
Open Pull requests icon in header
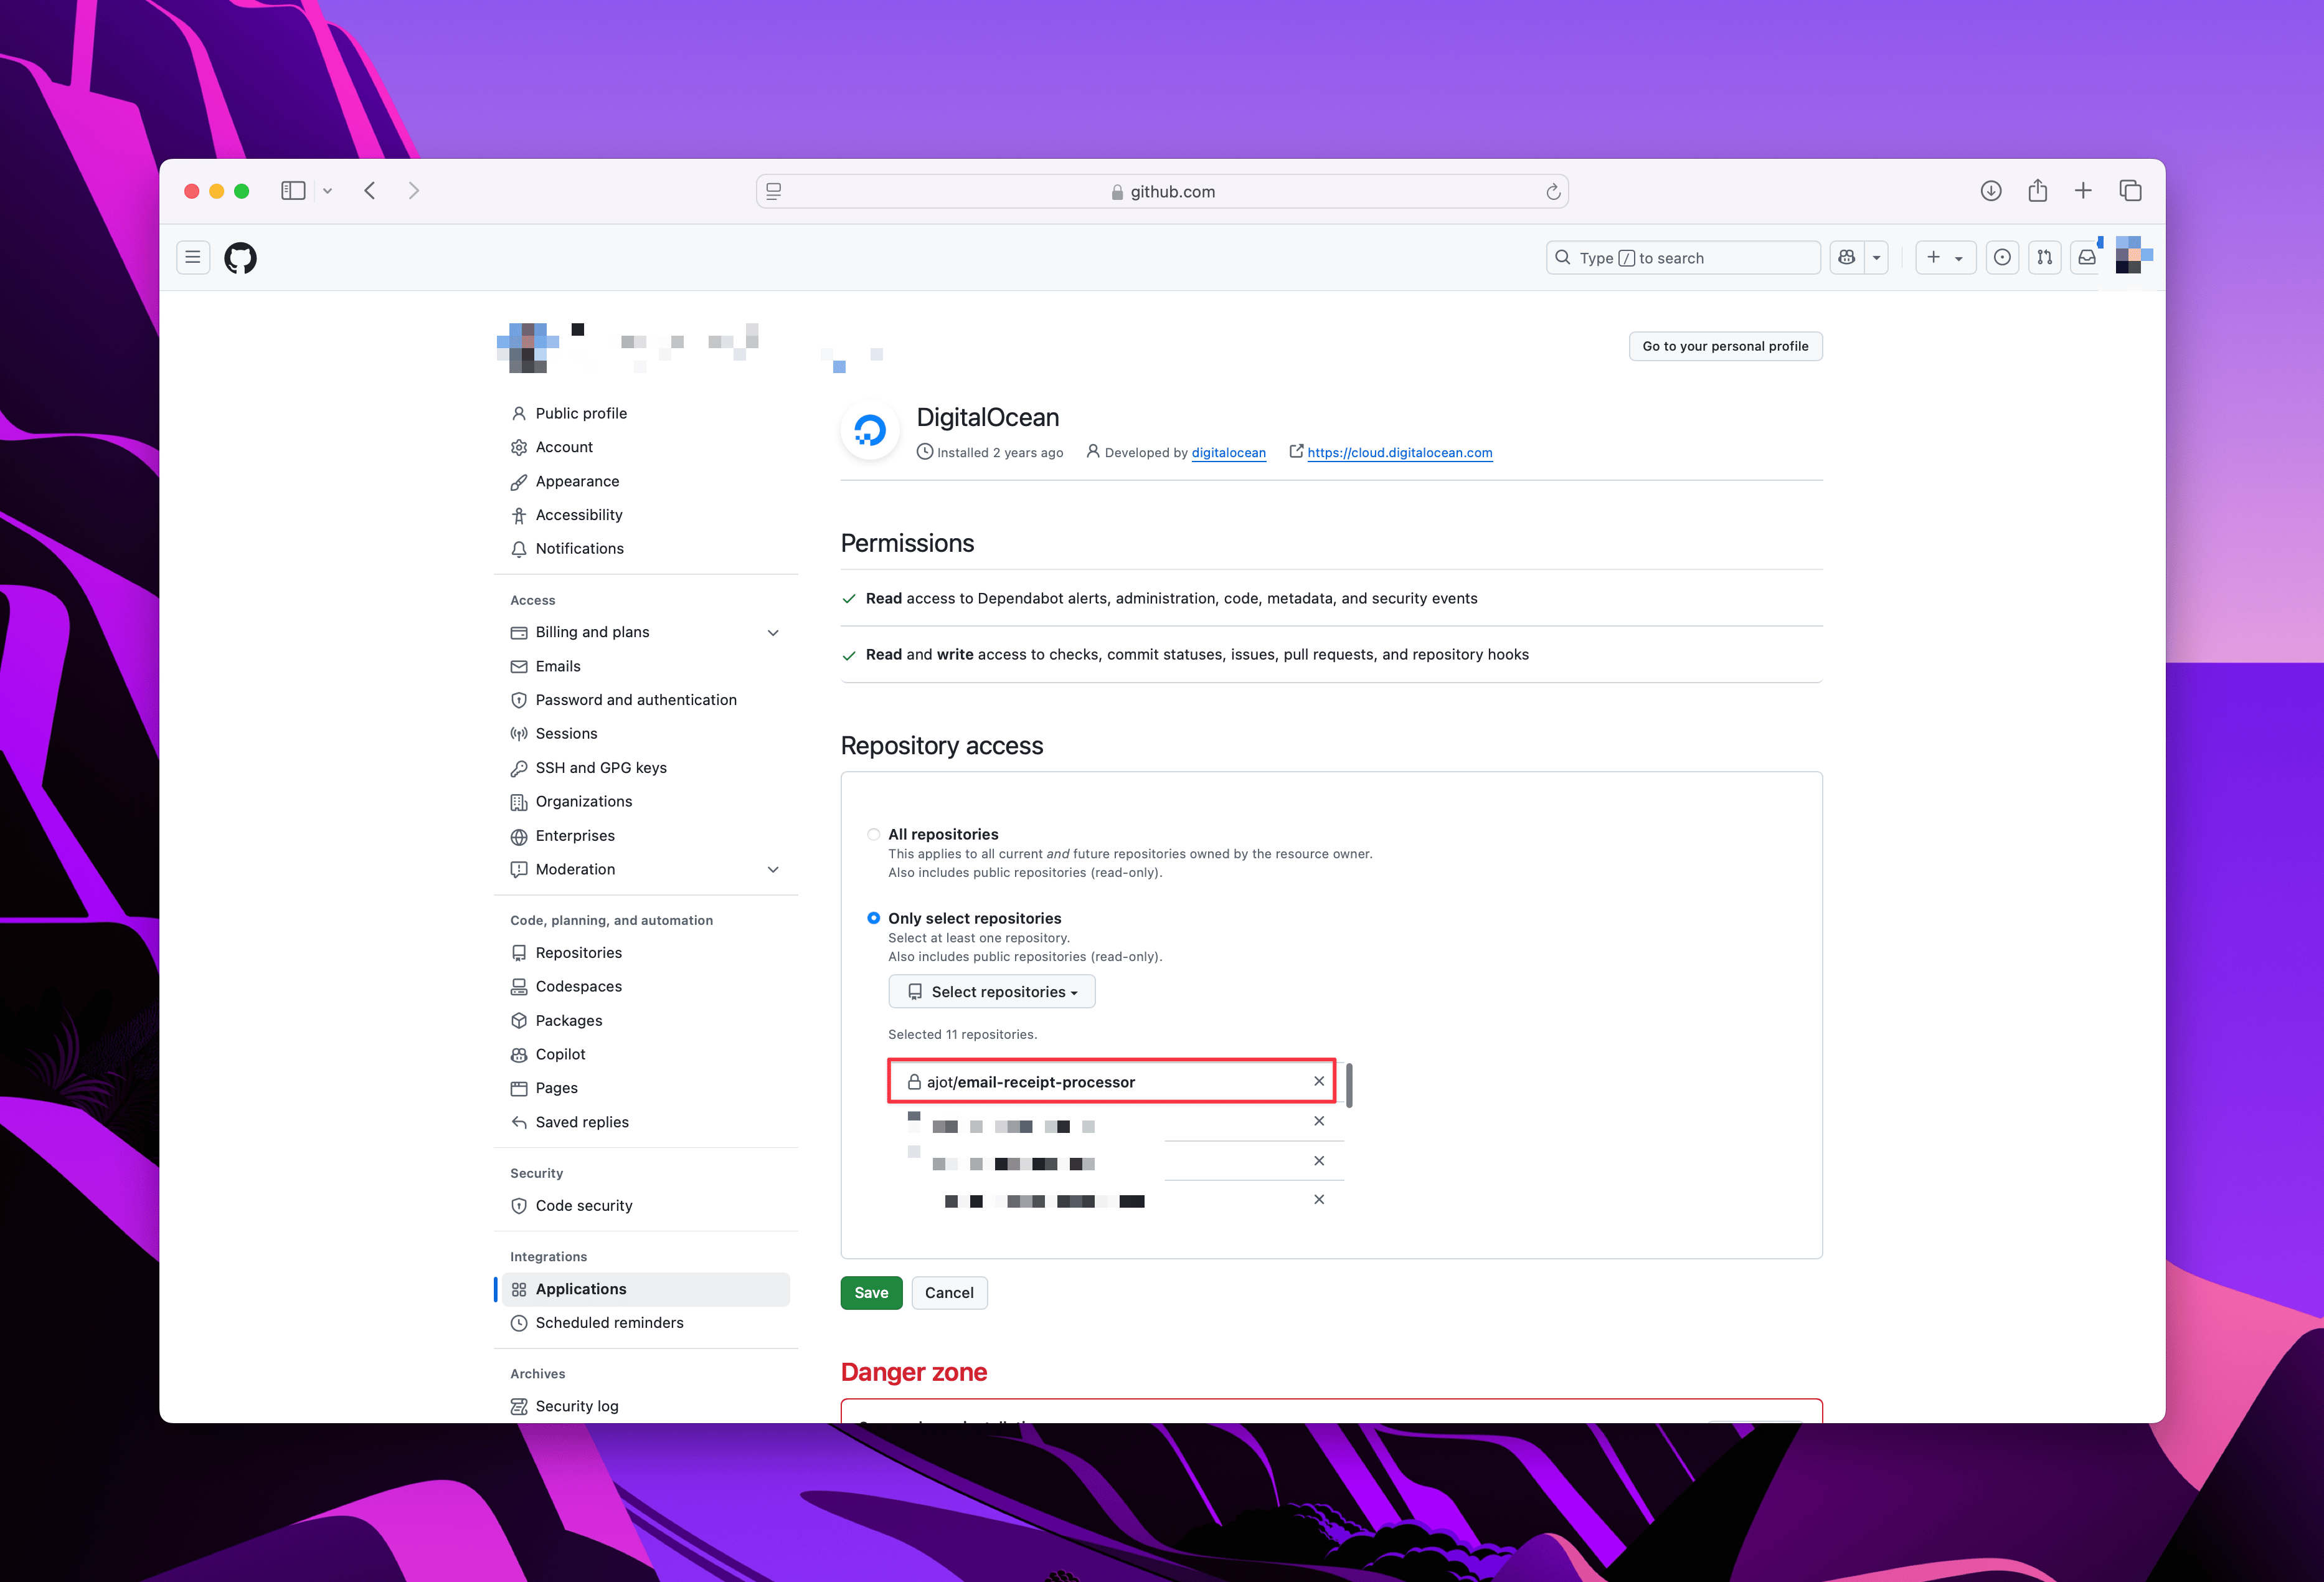pyautogui.click(x=2045, y=257)
